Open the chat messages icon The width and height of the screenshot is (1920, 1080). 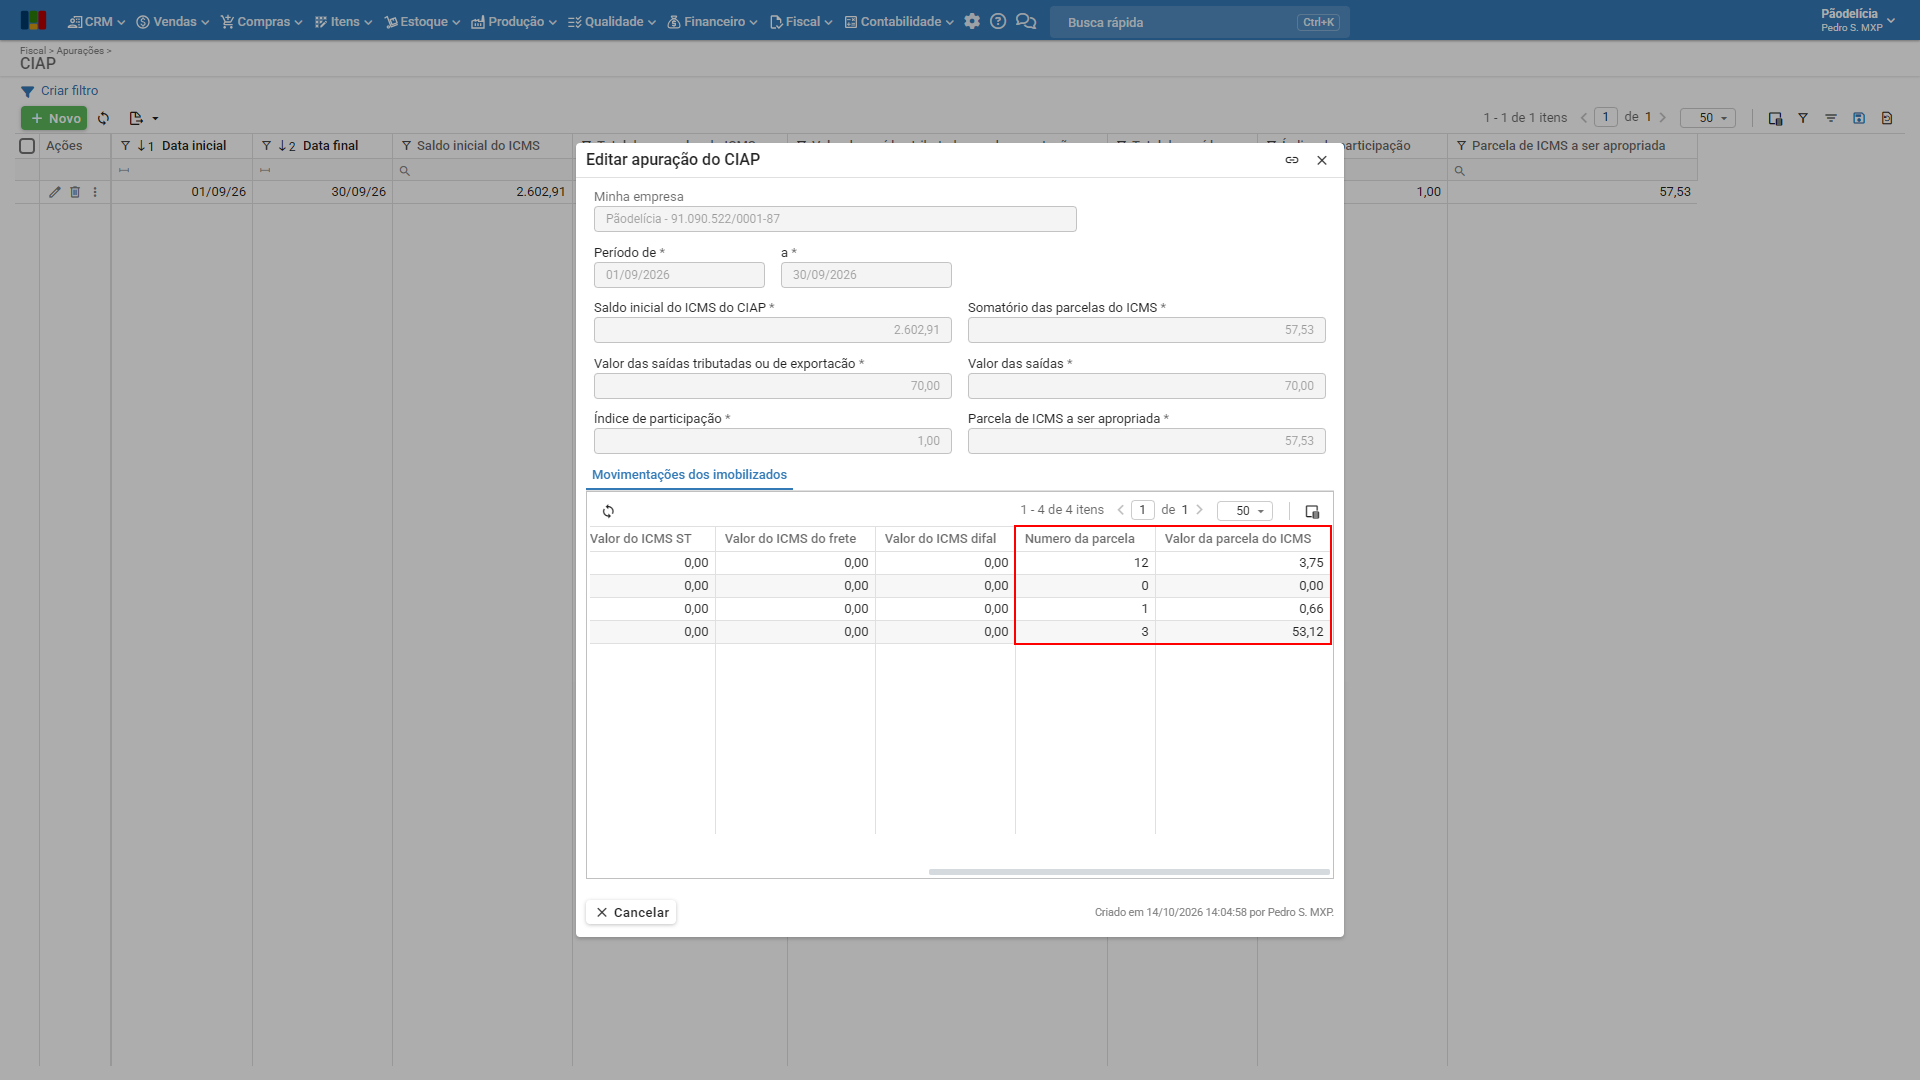[x=1026, y=21]
